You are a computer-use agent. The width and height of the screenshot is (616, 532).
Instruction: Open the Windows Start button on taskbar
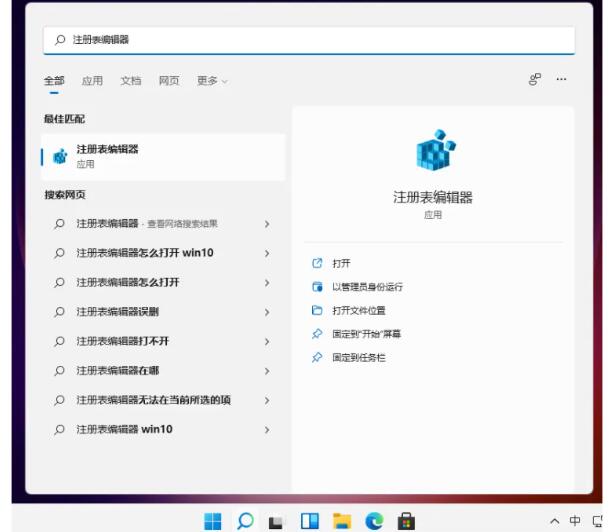213,521
